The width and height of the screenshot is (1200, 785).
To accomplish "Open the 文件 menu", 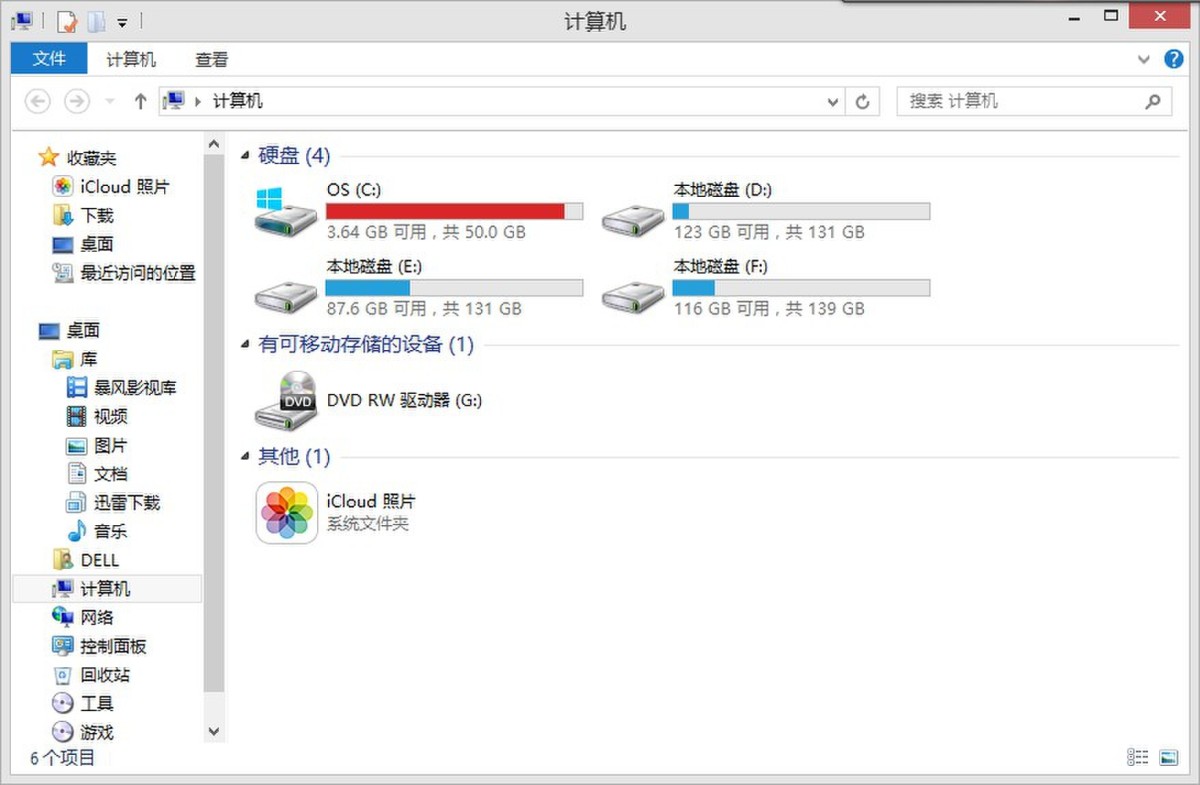I will 48,59.
